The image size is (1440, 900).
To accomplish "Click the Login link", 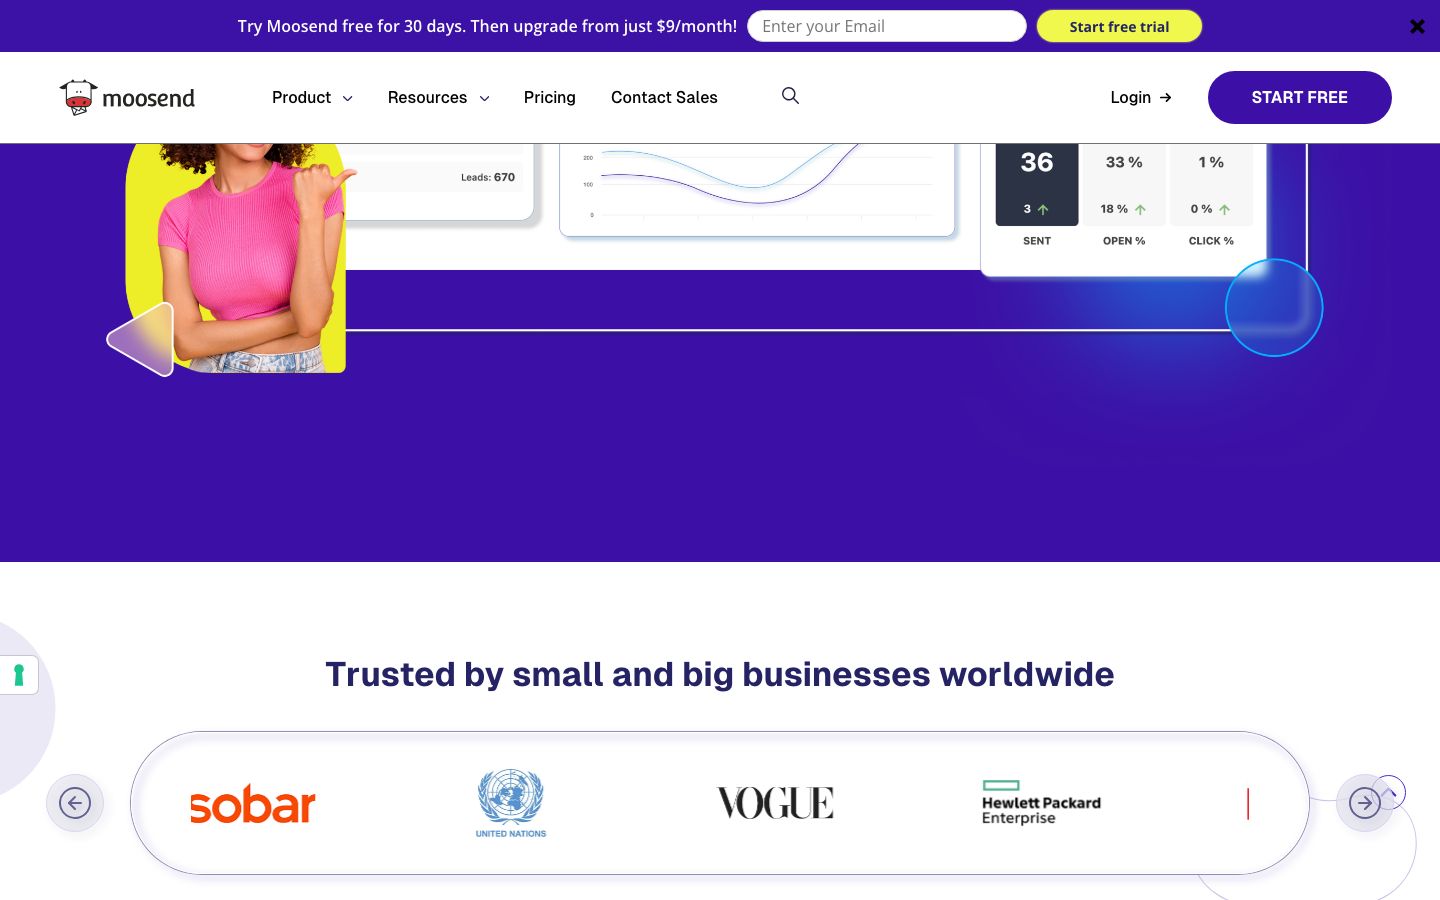I will pyautogui.click(x=1141, y=98).
